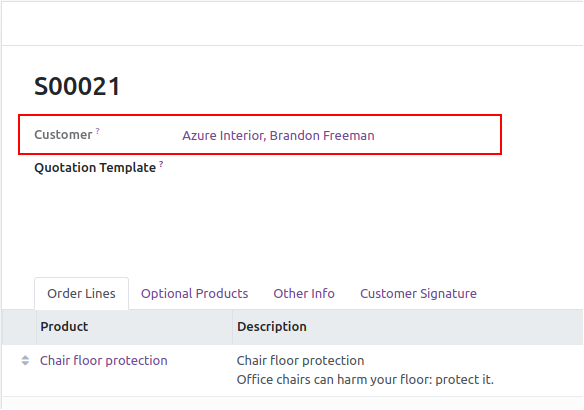
Task: Click the blank header cell left of Product
Action: click(19, 327)
